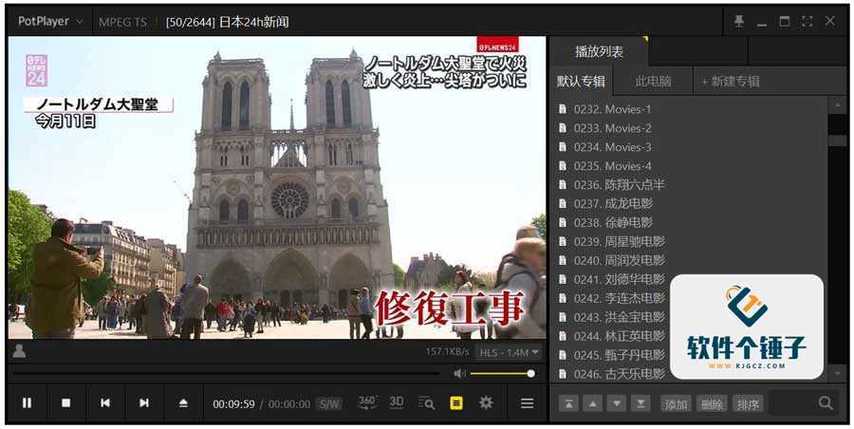Click the 排序 button
Screen dimensions: 854x429
tap(747, 404)
